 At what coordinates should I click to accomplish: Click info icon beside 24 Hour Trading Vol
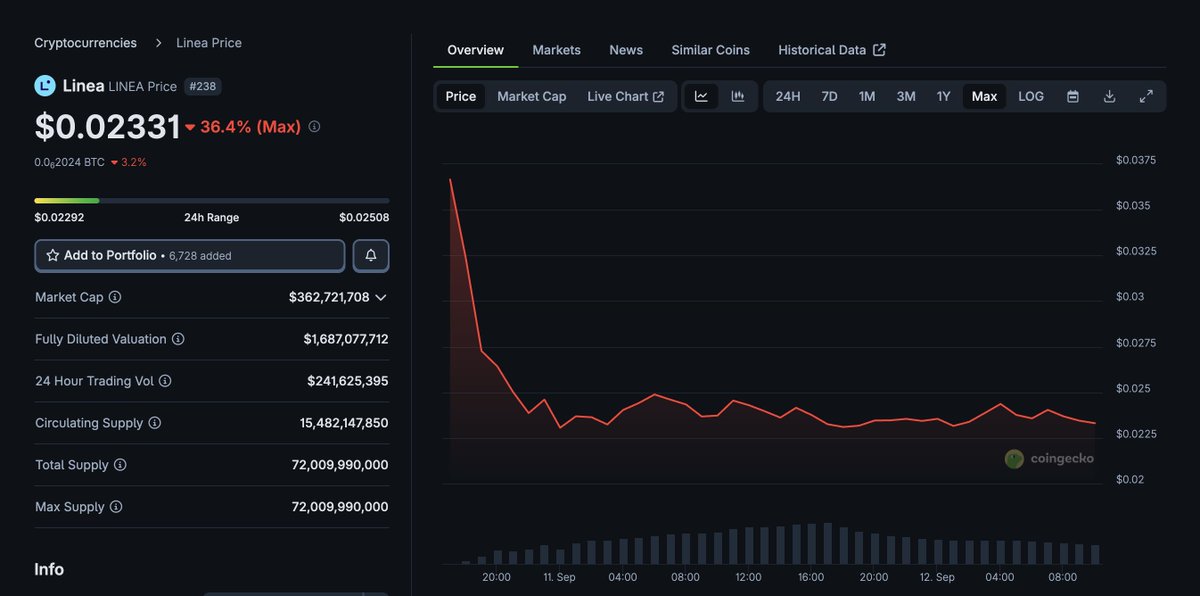tap(165, 381)
